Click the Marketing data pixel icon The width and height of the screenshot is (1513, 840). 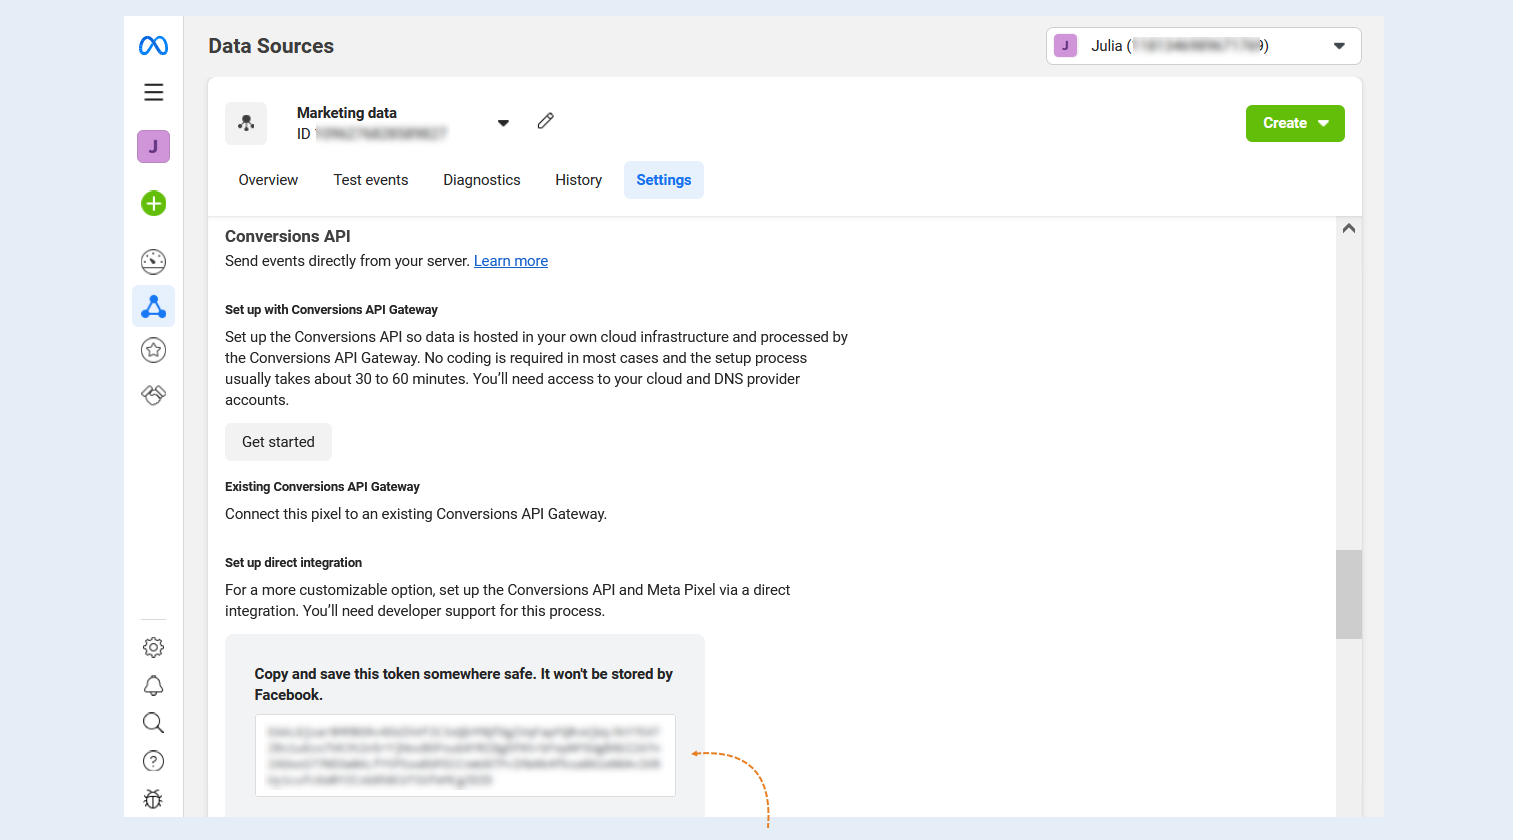[246, 123]
